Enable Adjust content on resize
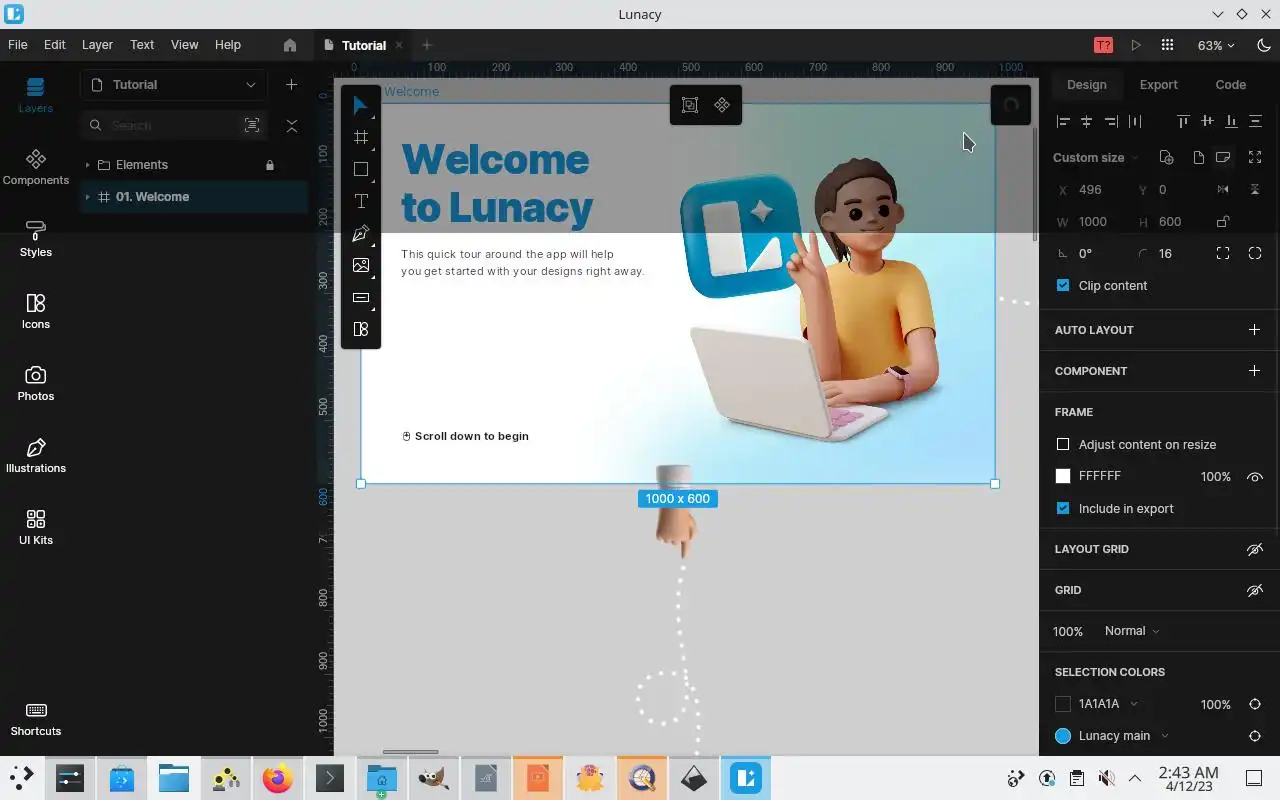 [x=1063, y=444]
